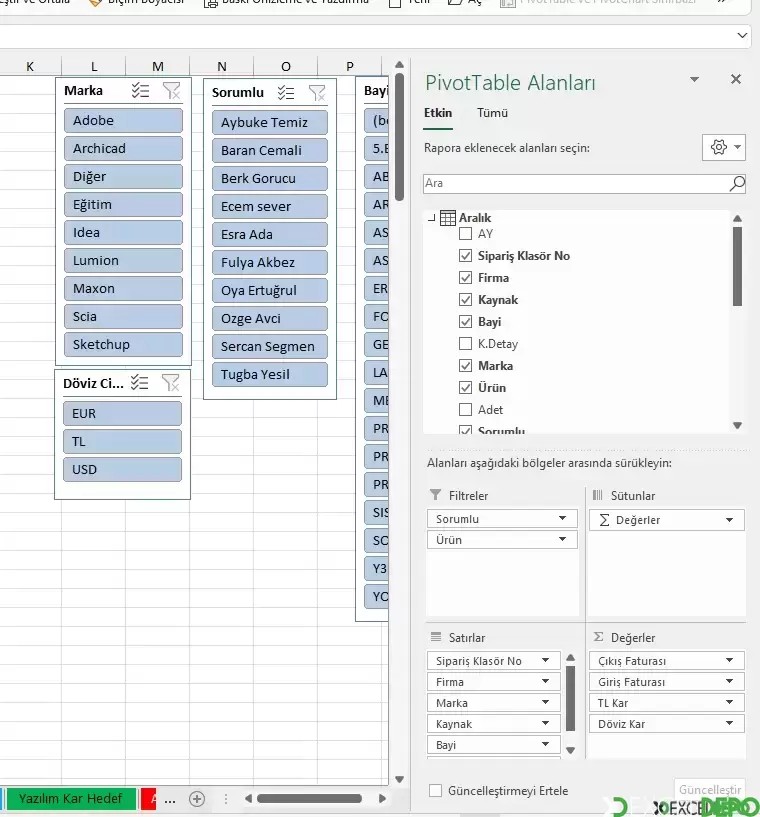Filter Marka slicer by Sketchup

tap(123, 344)
